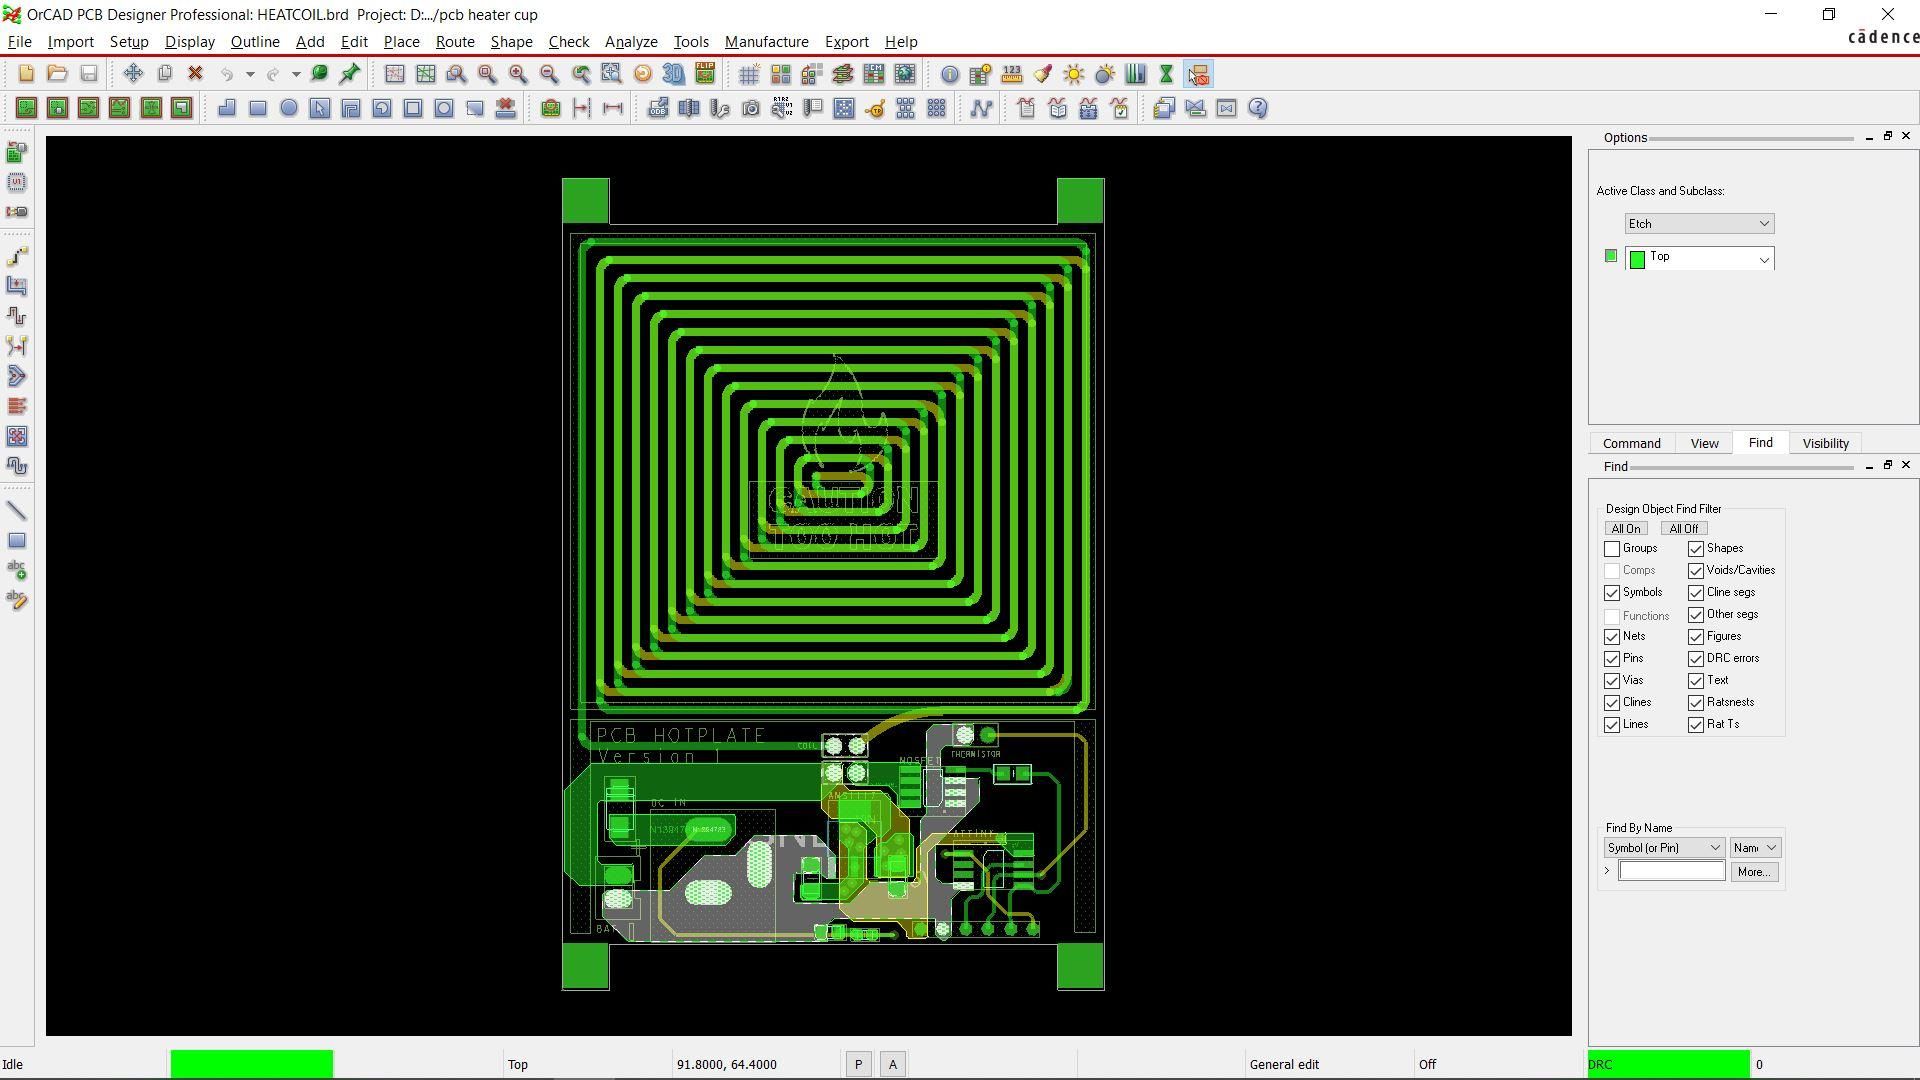Uncheck the Shapes find filter
Viewport: 1920px width, 1080px height.
coord(1696,548)
